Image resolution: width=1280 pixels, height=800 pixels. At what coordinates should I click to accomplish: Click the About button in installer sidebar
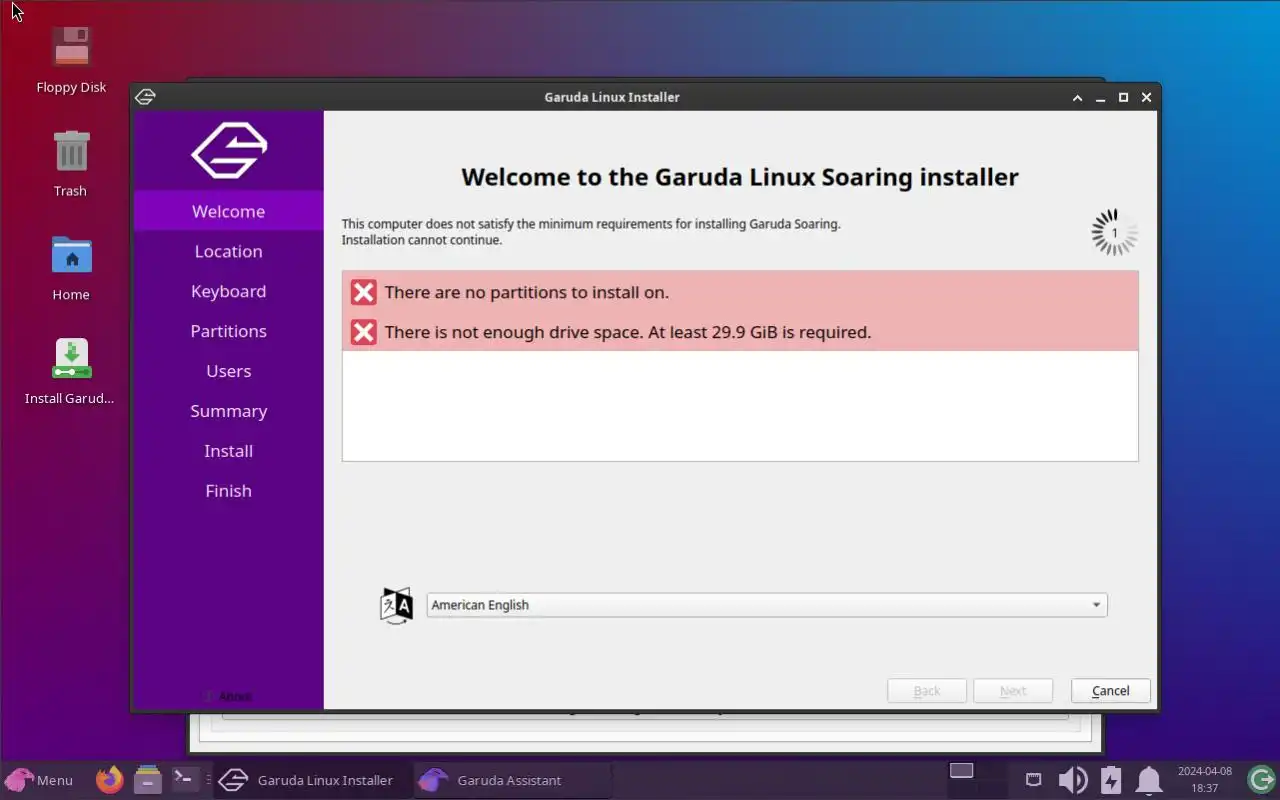229,696
